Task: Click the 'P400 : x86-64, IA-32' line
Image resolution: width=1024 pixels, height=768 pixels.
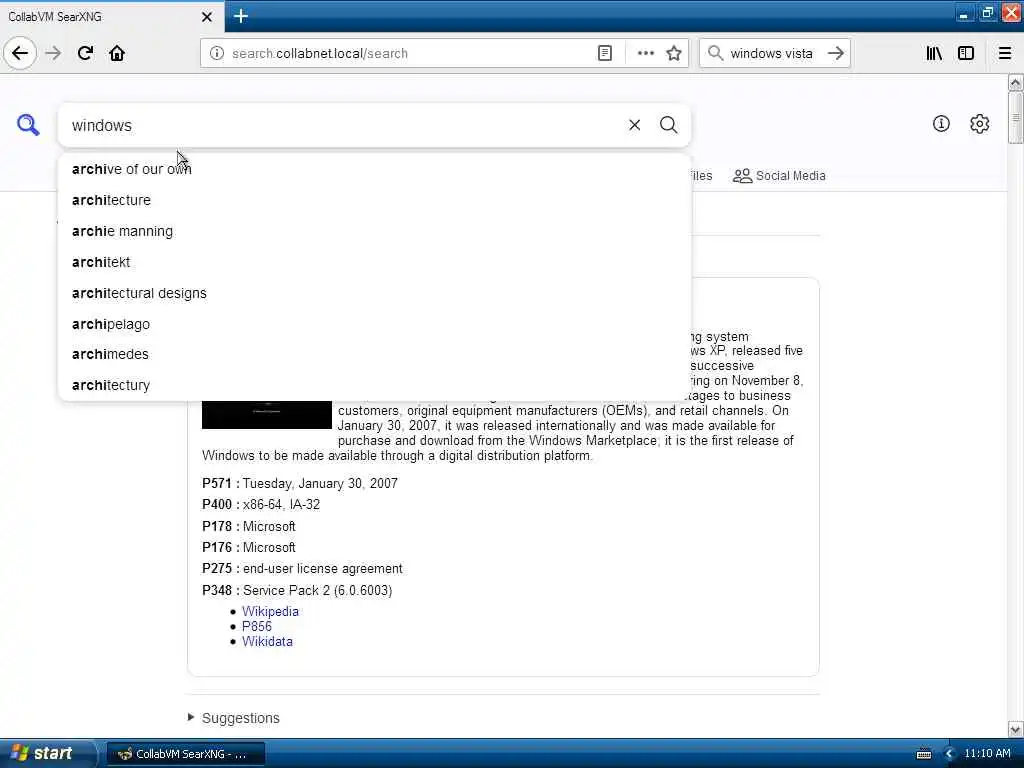Action: (261, 504)
